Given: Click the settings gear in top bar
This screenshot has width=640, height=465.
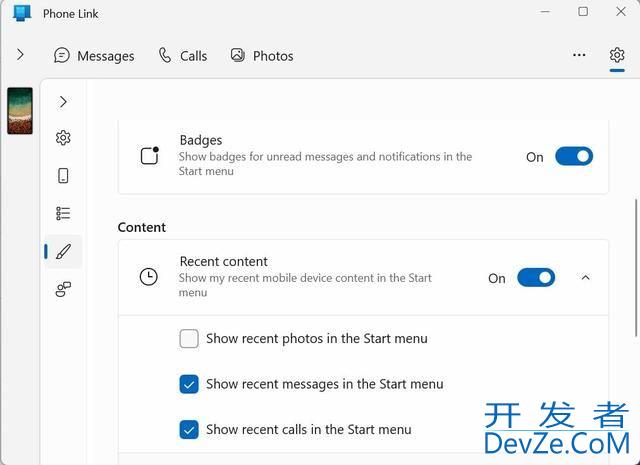Looking at the screenshot, I should tap(617, 55).
